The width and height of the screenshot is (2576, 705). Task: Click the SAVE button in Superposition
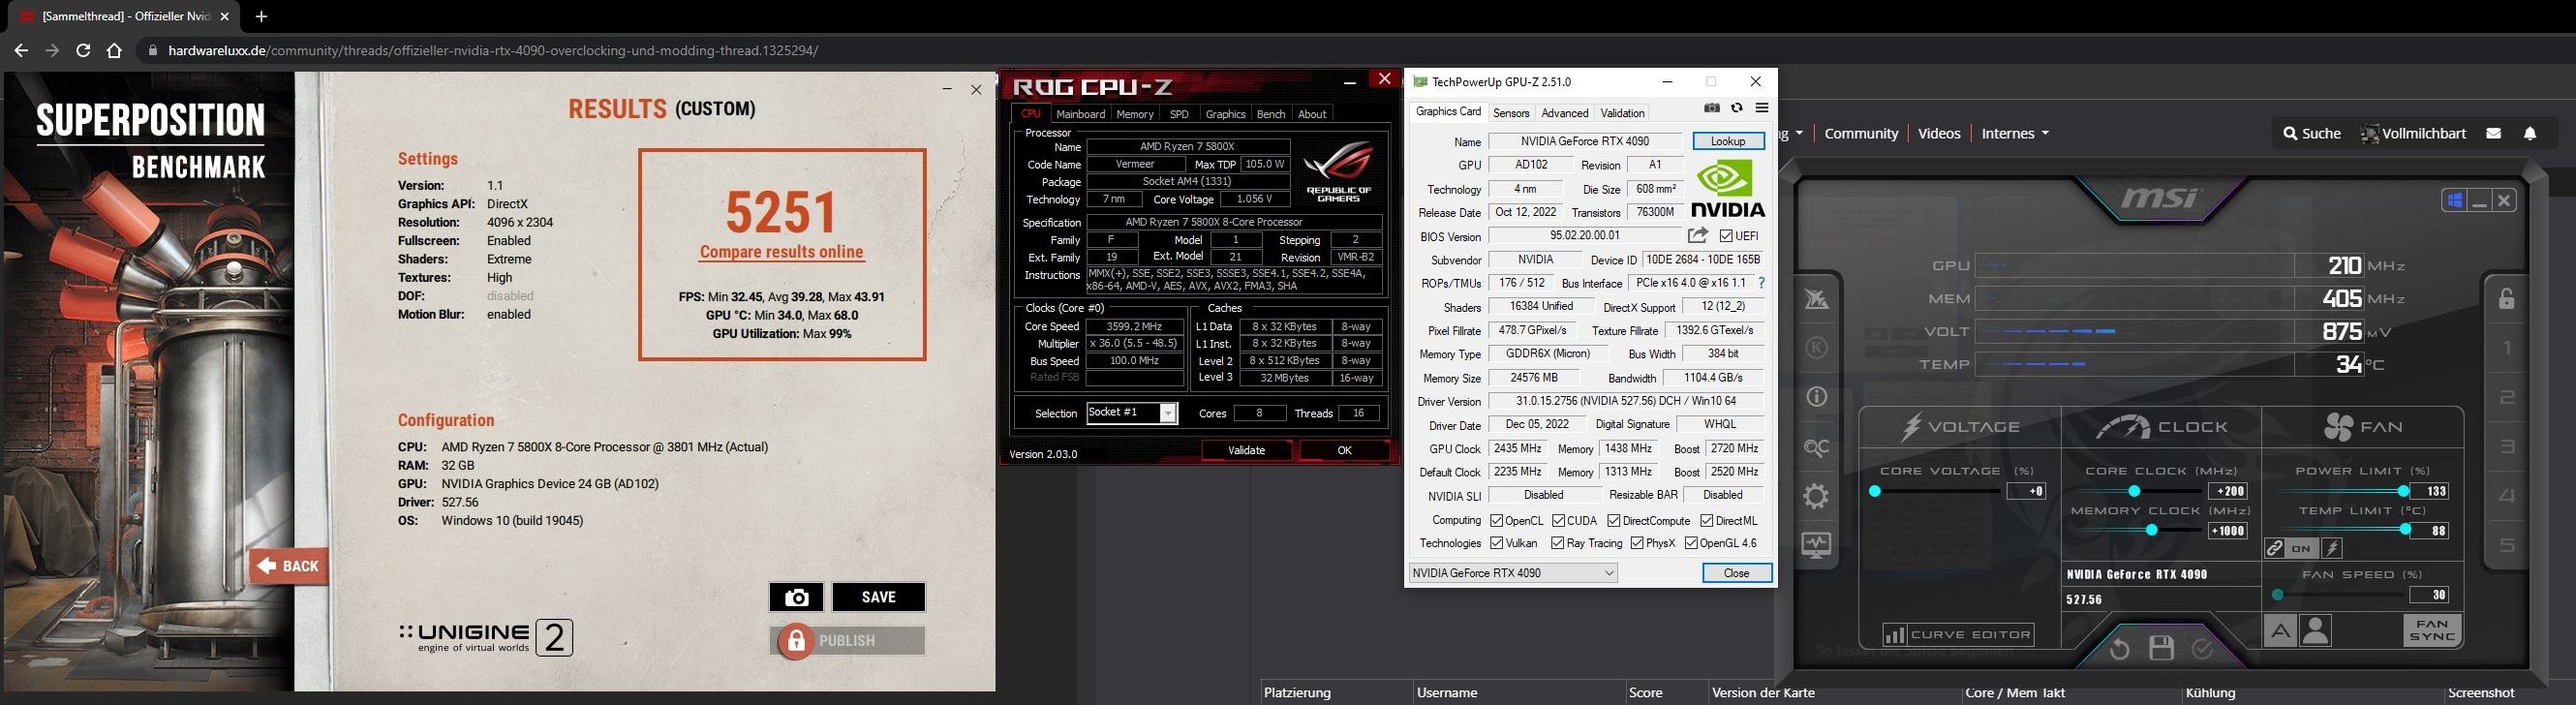coord(879,597)
